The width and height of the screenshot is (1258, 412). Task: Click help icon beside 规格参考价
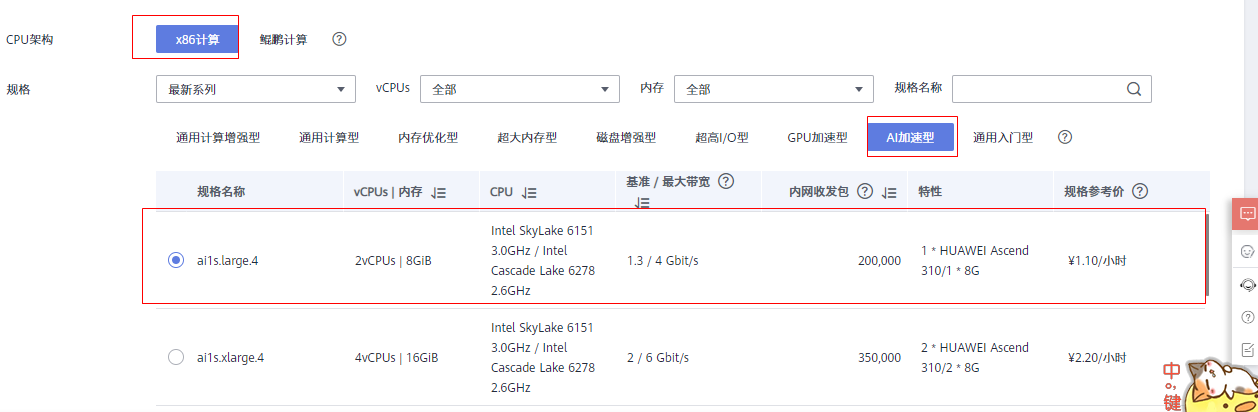(1140, 191)
